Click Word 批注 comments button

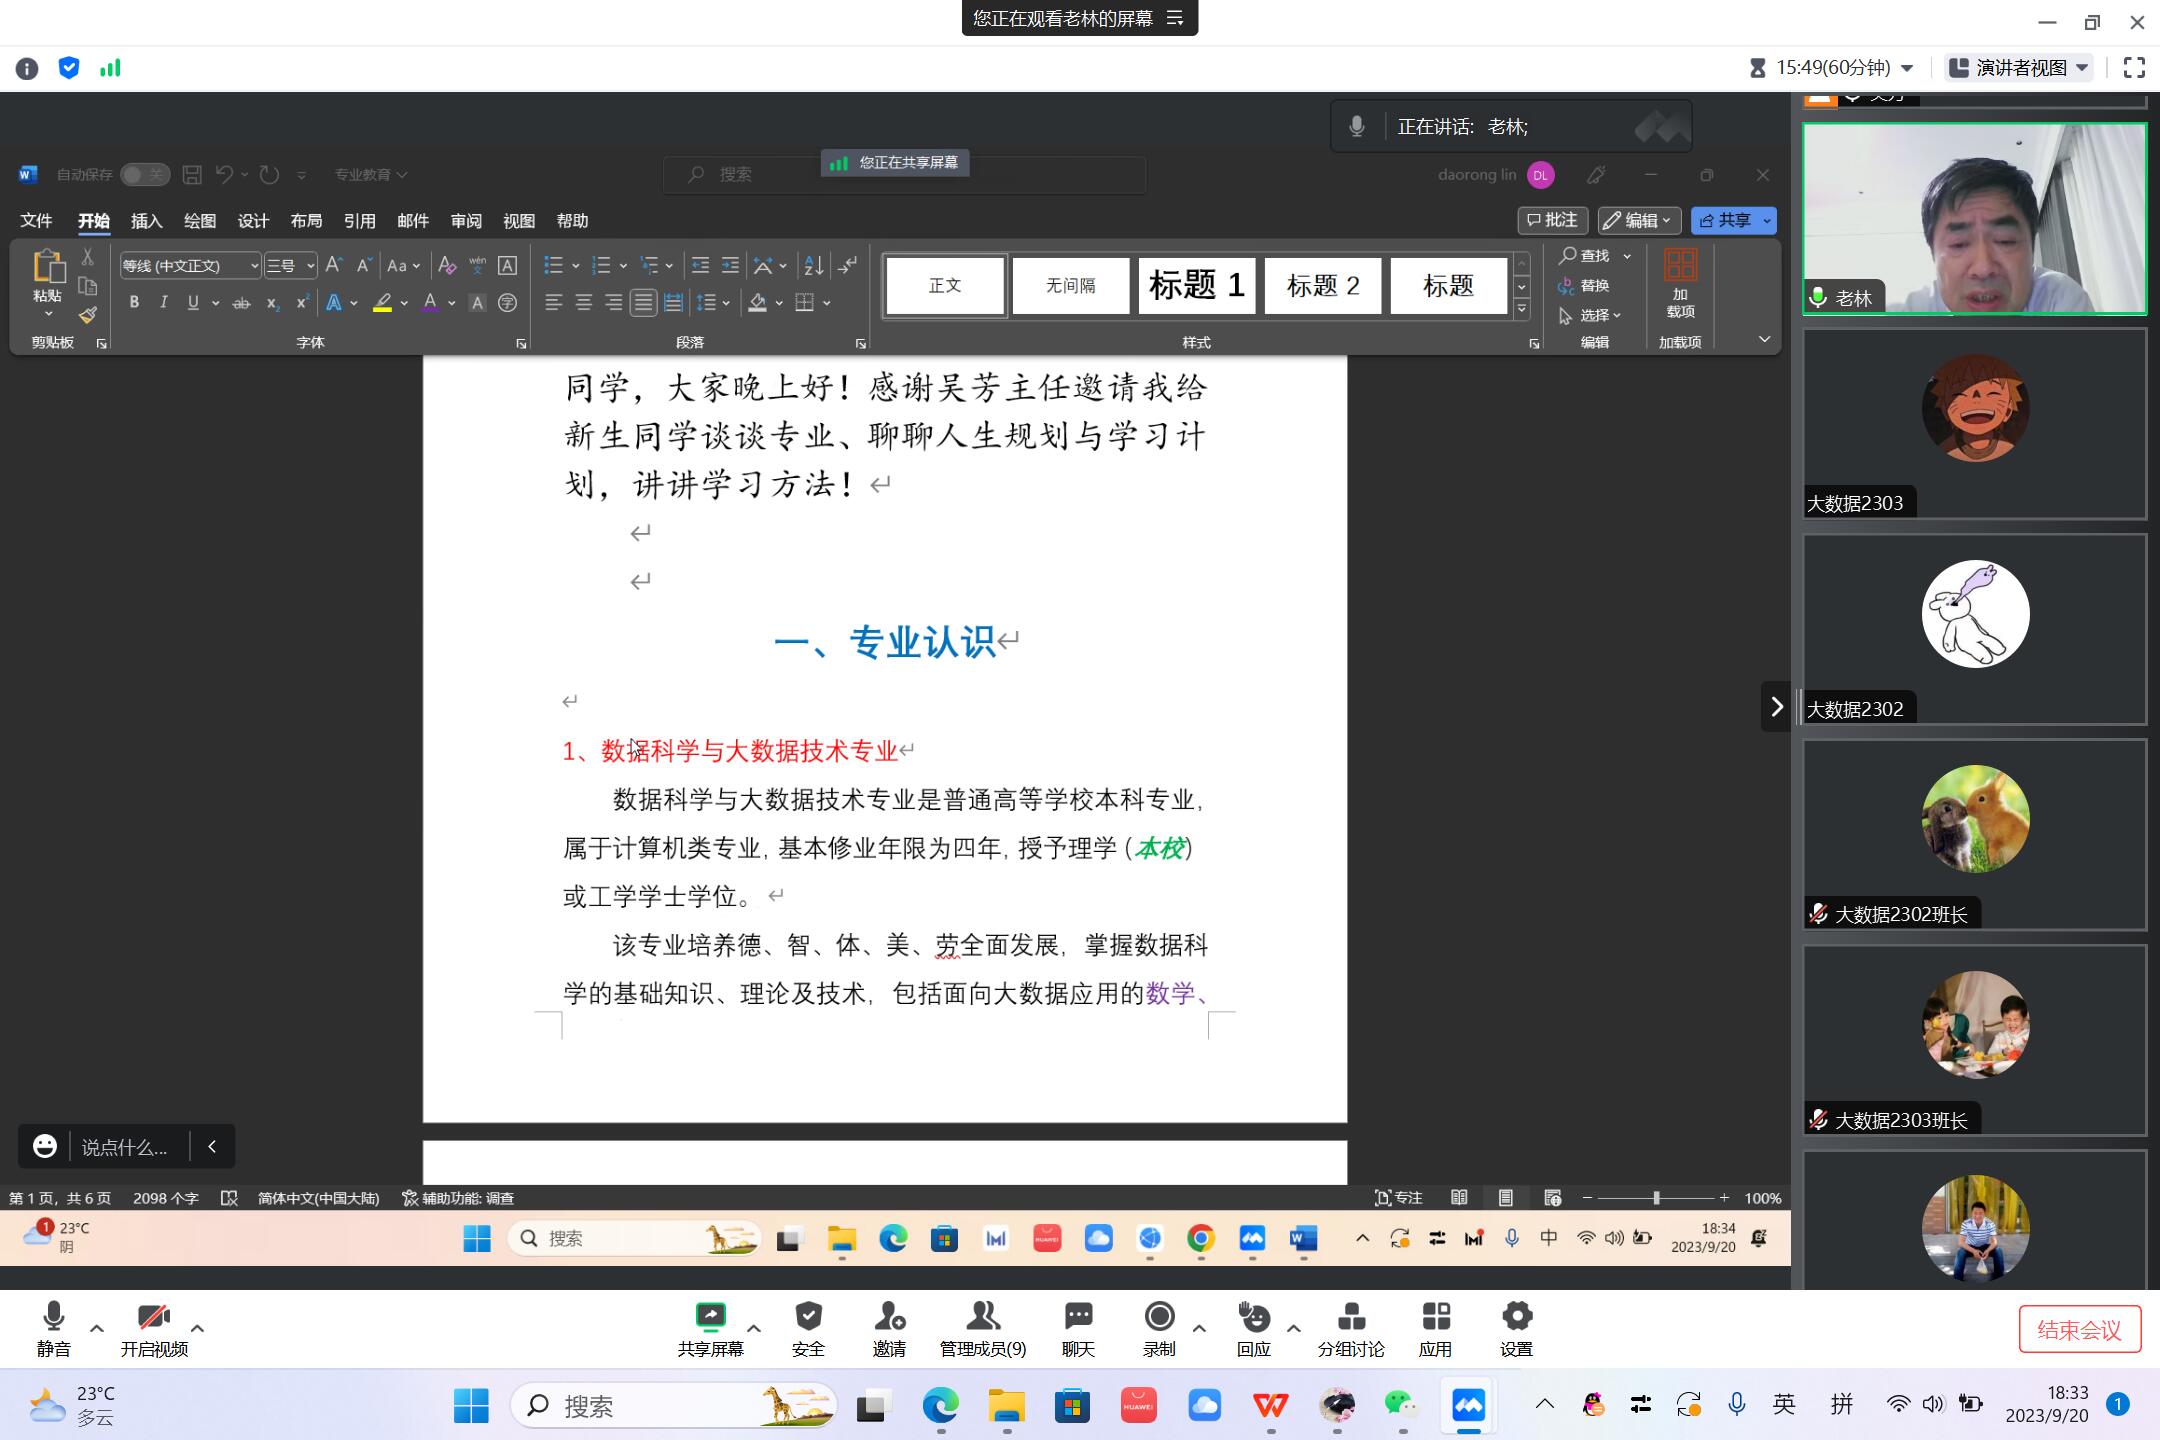coord(1553,220)
